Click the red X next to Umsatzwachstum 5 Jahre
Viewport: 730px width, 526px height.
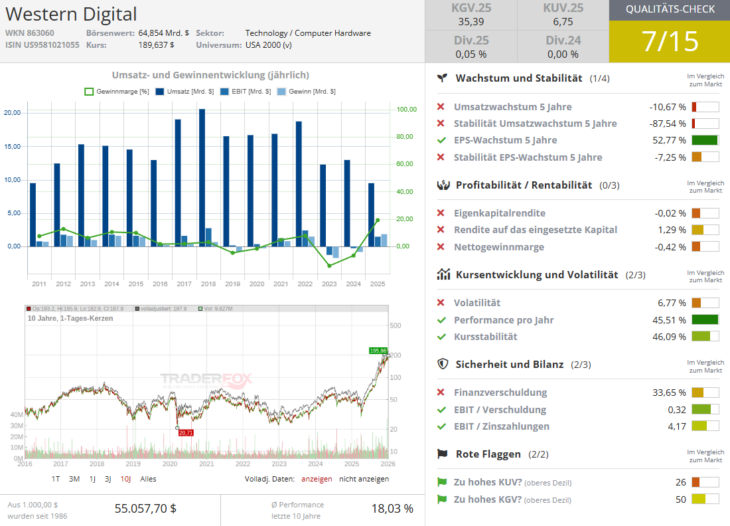[x=442, y=107]
